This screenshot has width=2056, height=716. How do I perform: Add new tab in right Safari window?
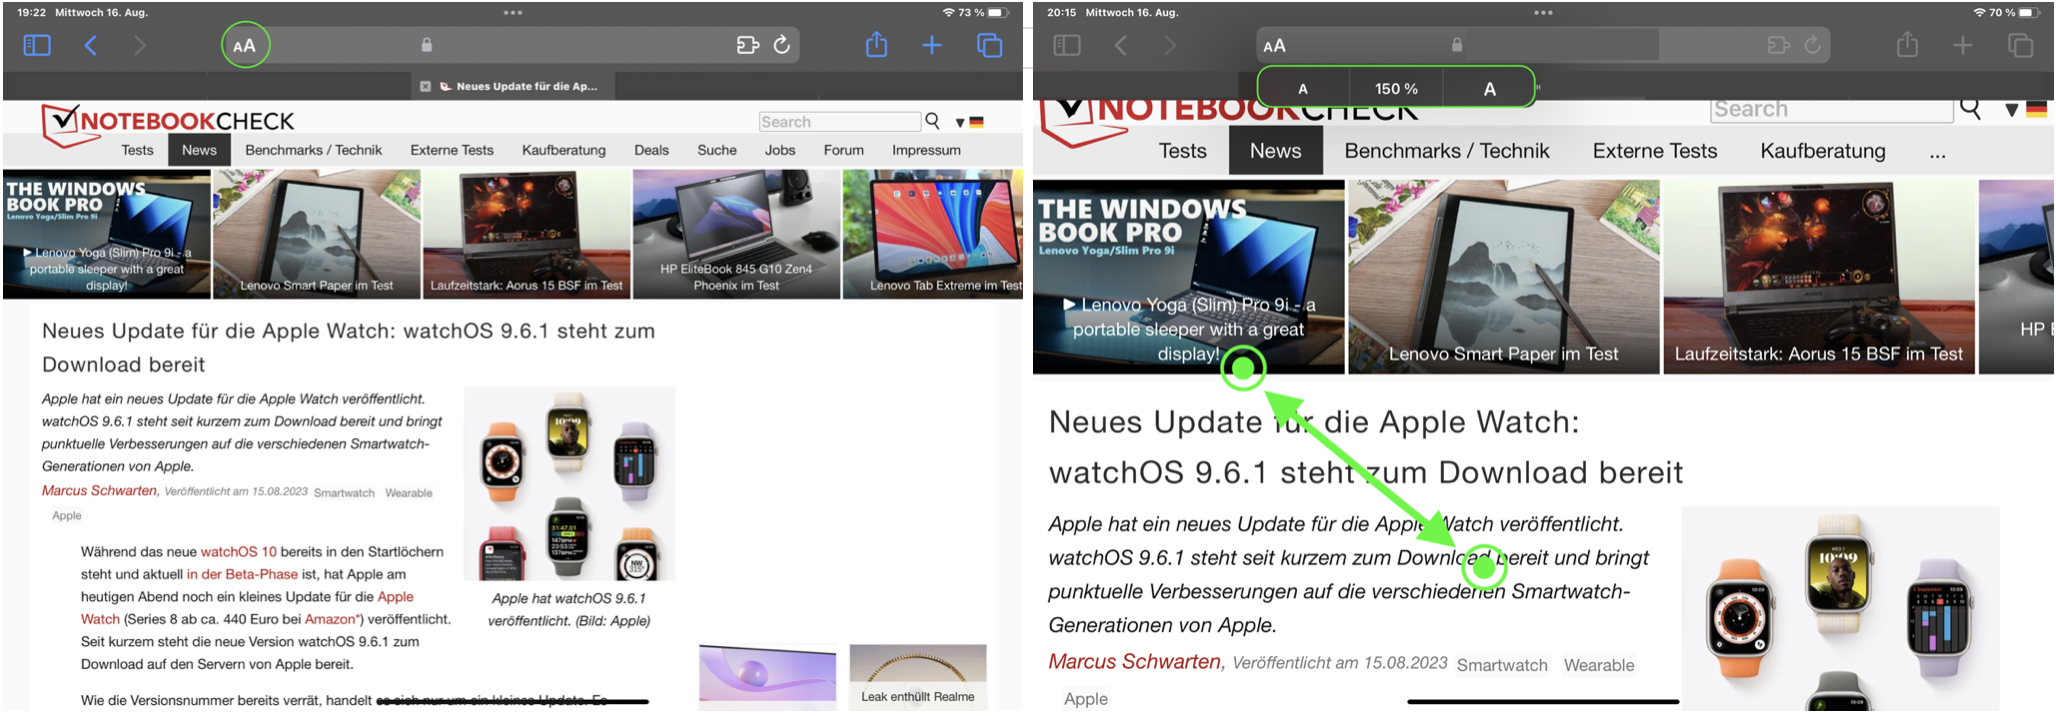point(1963,45)
